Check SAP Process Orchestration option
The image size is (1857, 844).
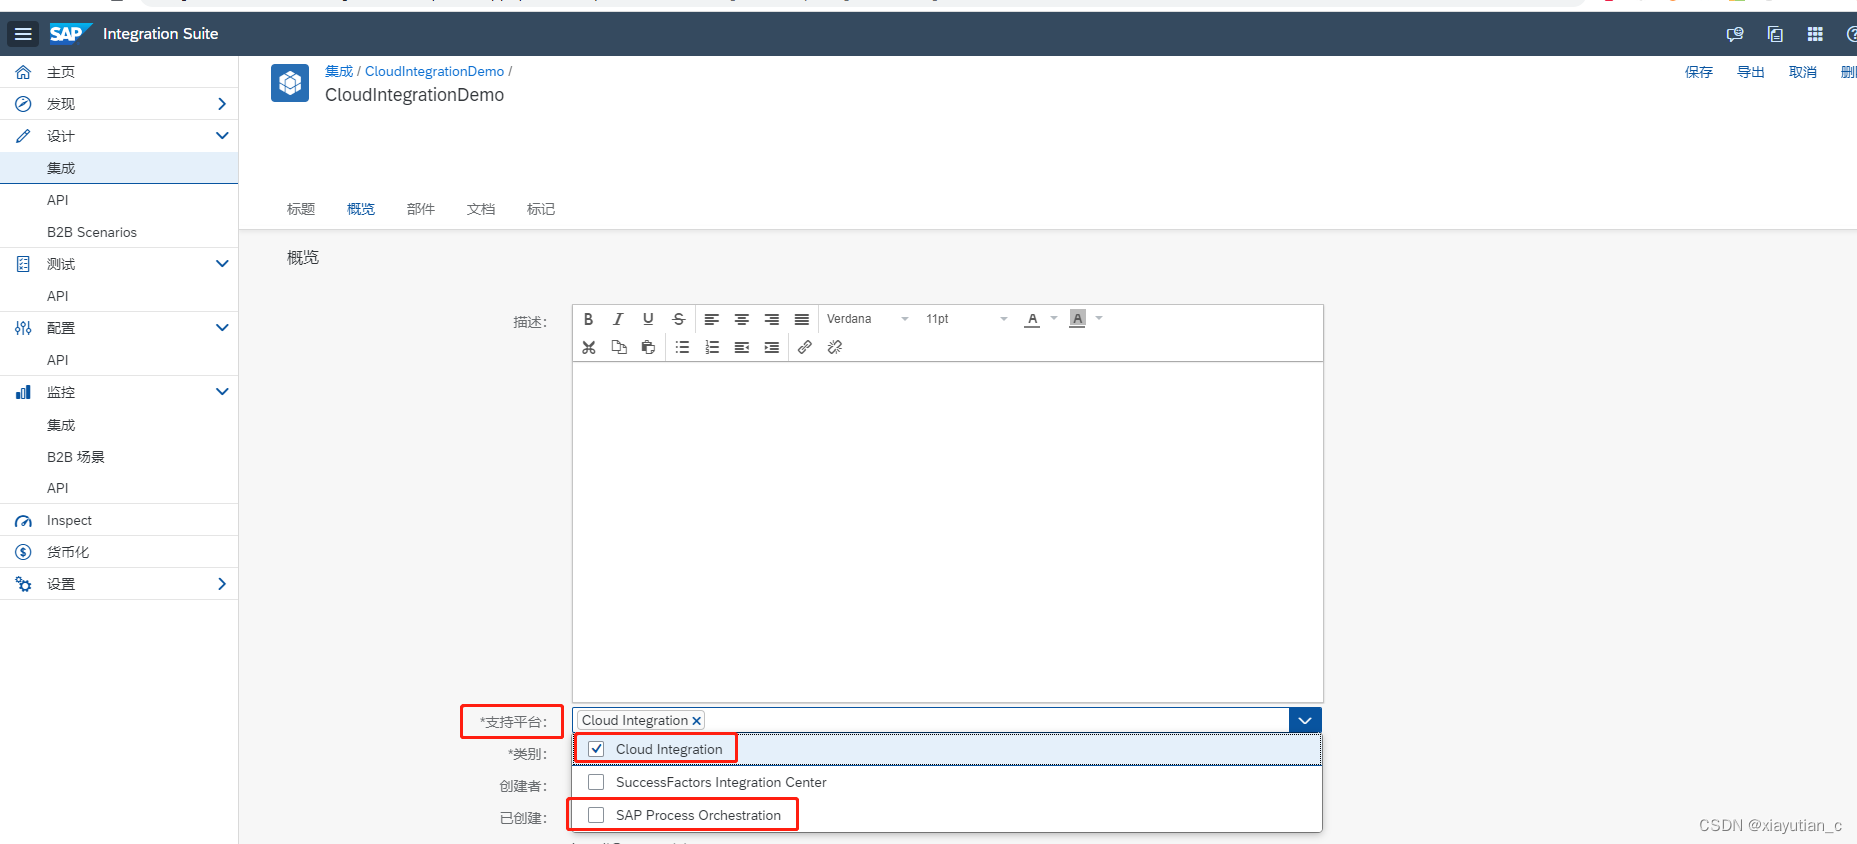pyautogui.click(x=596, y=815)
